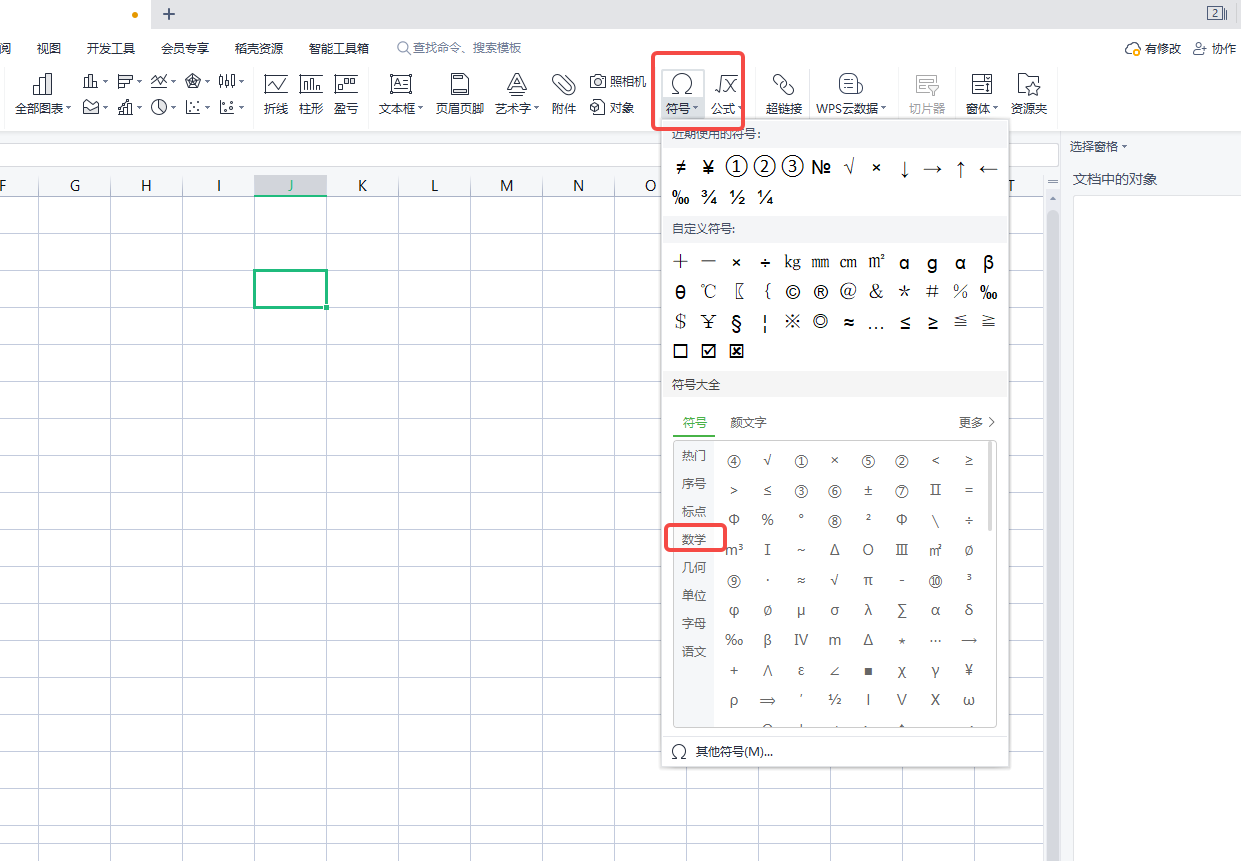Switch to the 颜文字 emoticon tab
The height and width of the screenshot is (861, 1241).
[748, 422]
